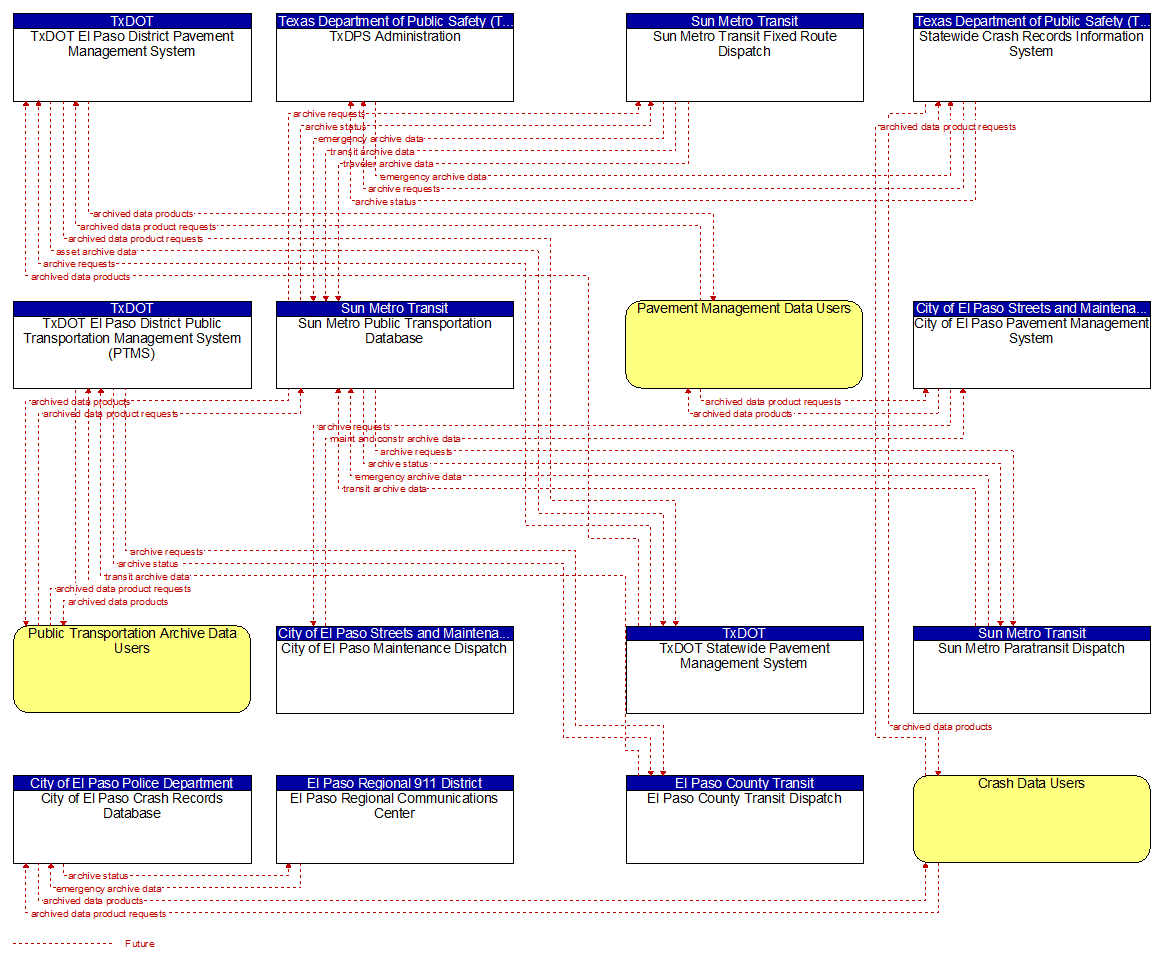
Task: Click "archived data products" label above Public Transportation Archive Users
Action: click(x=118, y=602)
